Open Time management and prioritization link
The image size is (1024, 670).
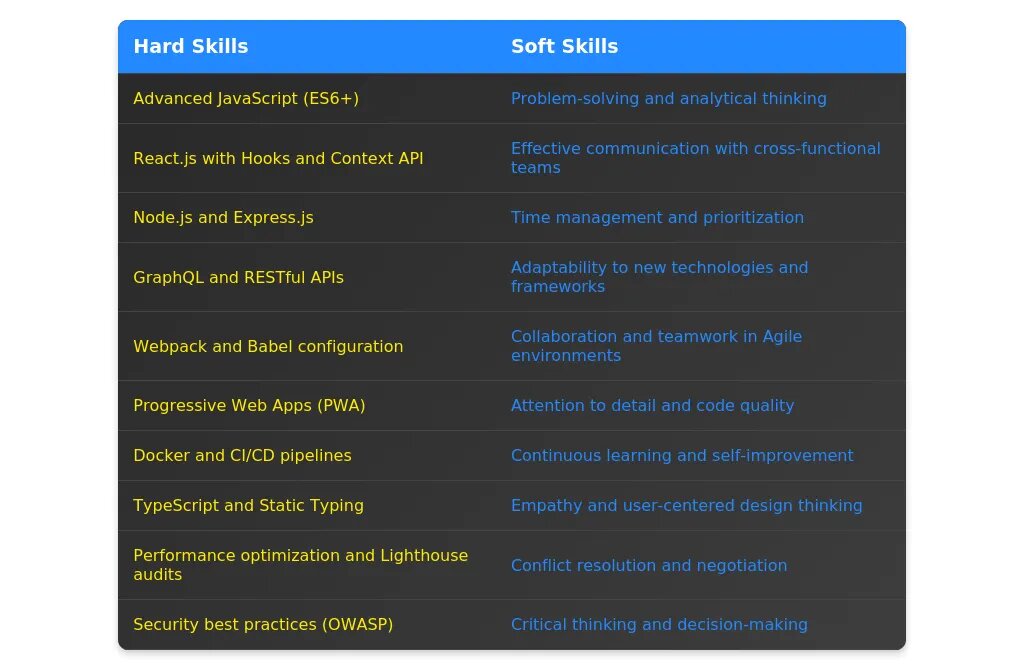658,217
